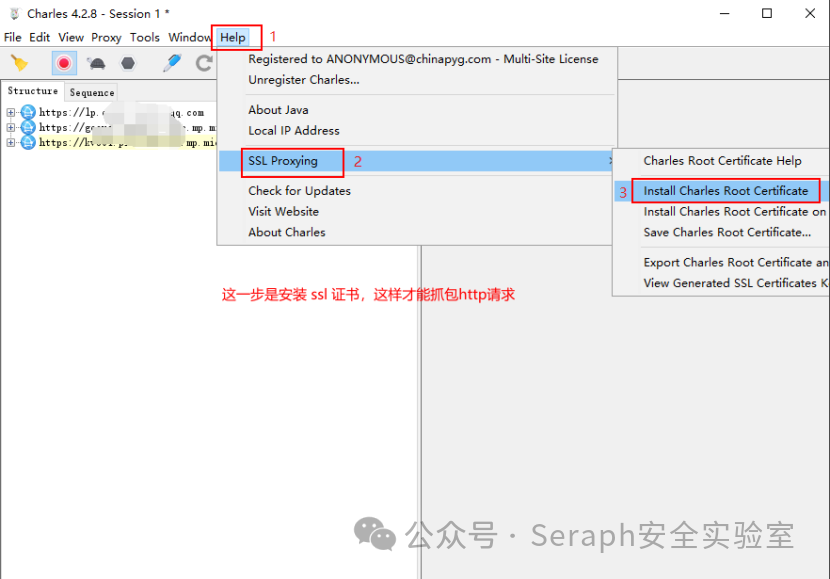Close the Charles window
The width and height of the screenshot is (830, 579).
point(810,14)
